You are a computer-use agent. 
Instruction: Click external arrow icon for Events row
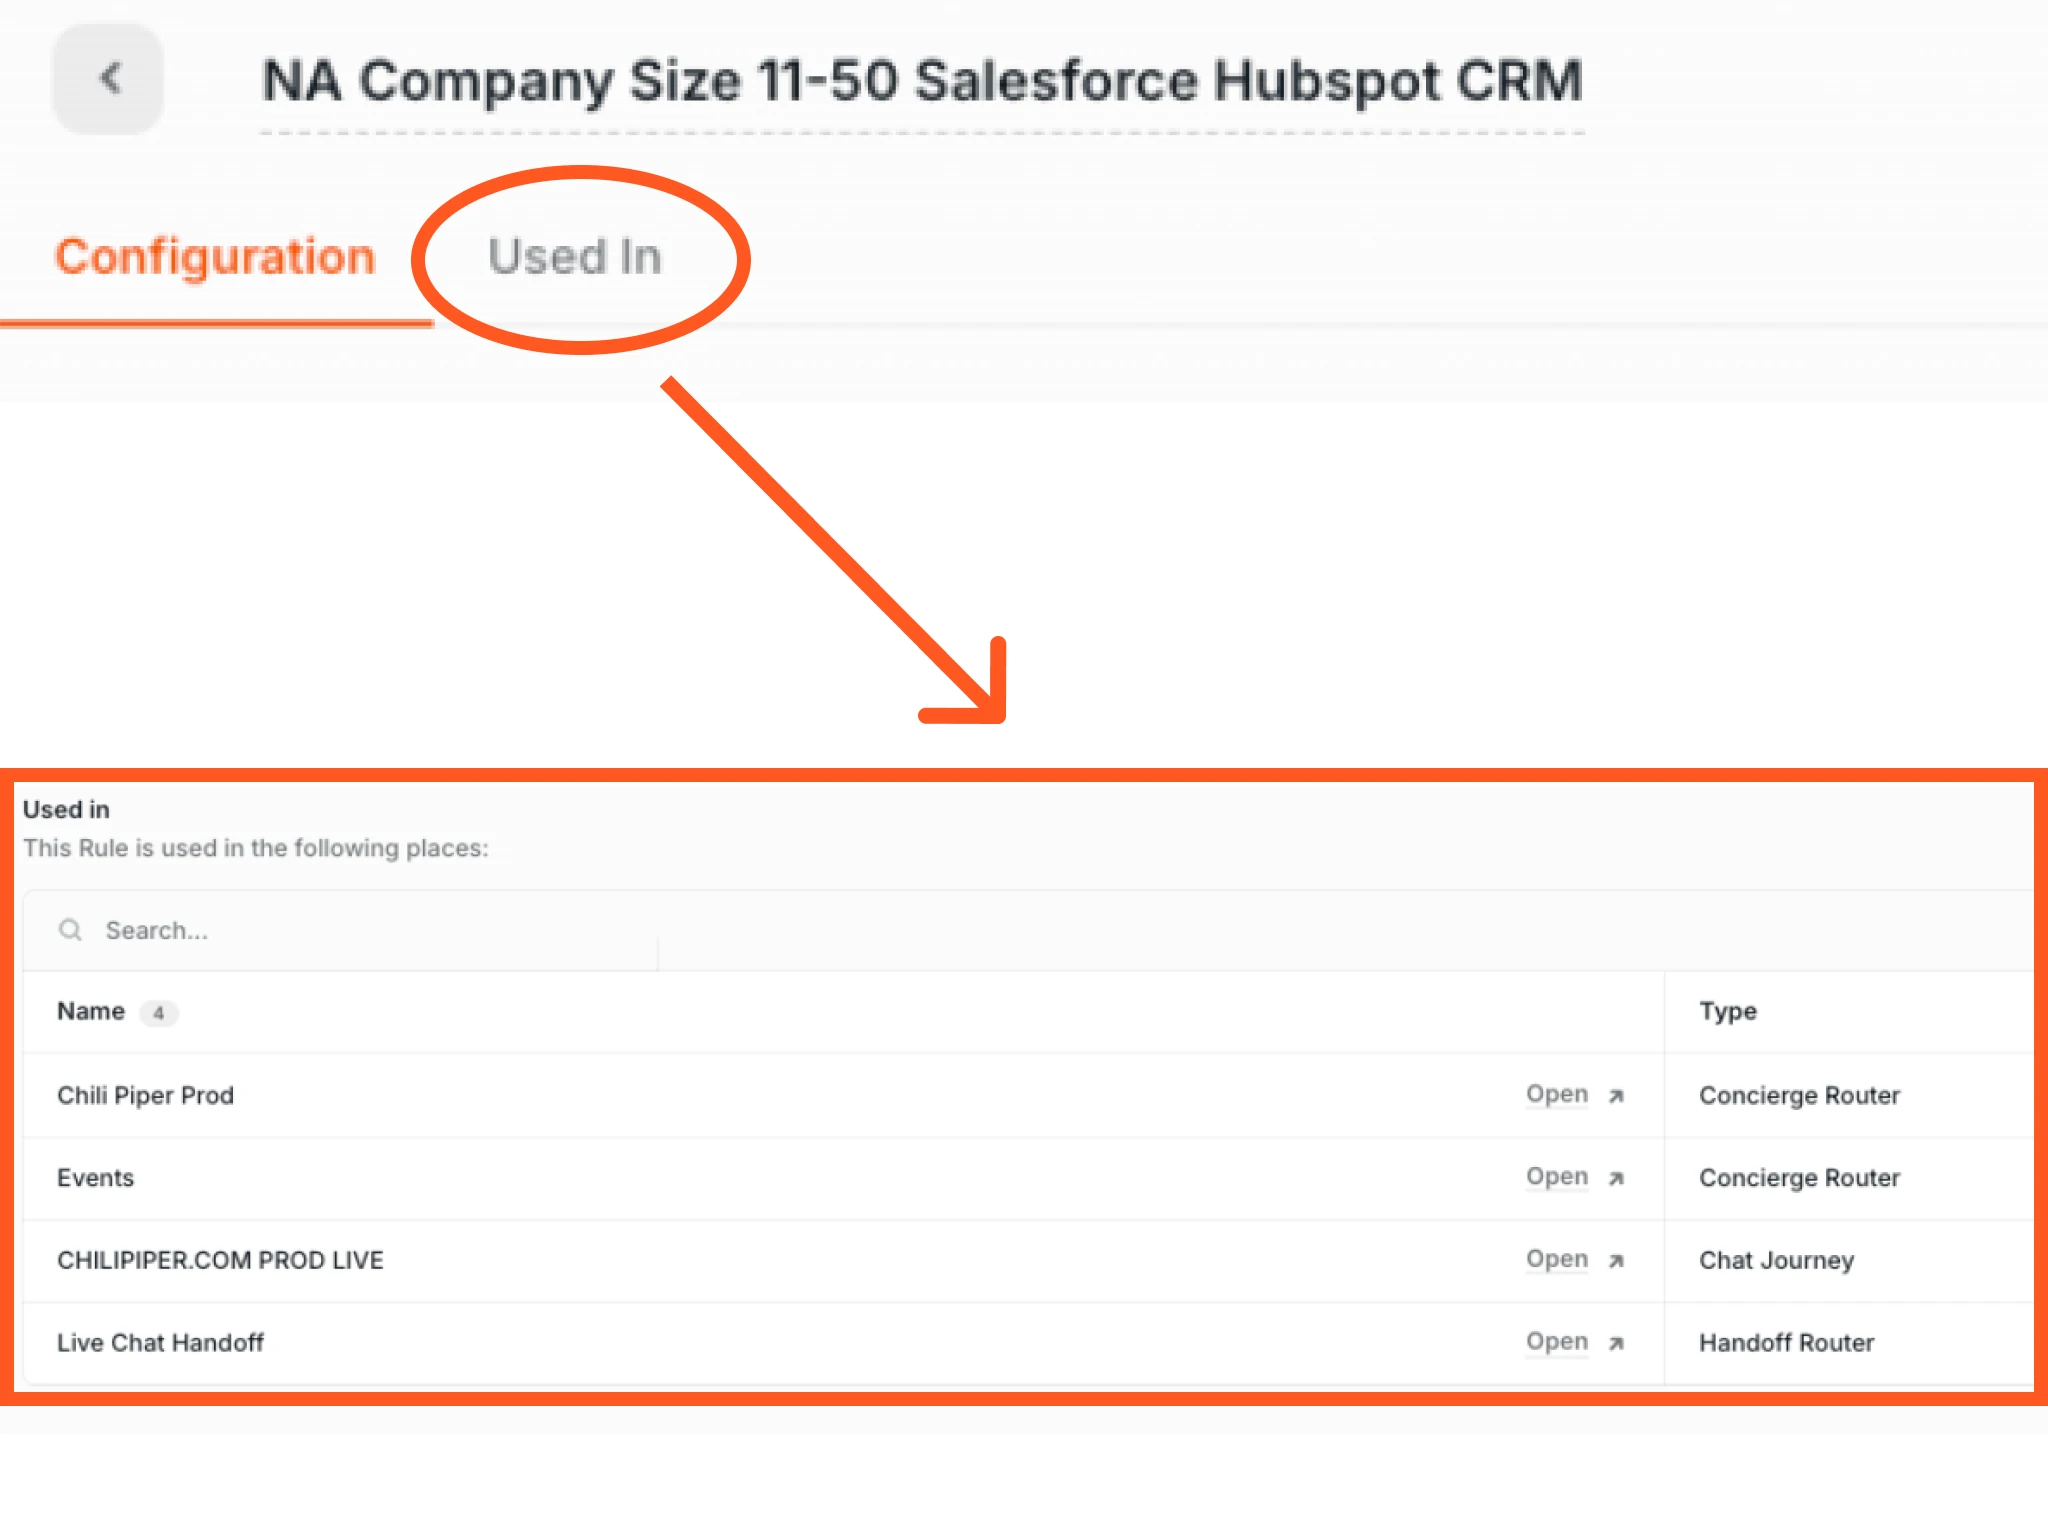pos(1616,1178)
